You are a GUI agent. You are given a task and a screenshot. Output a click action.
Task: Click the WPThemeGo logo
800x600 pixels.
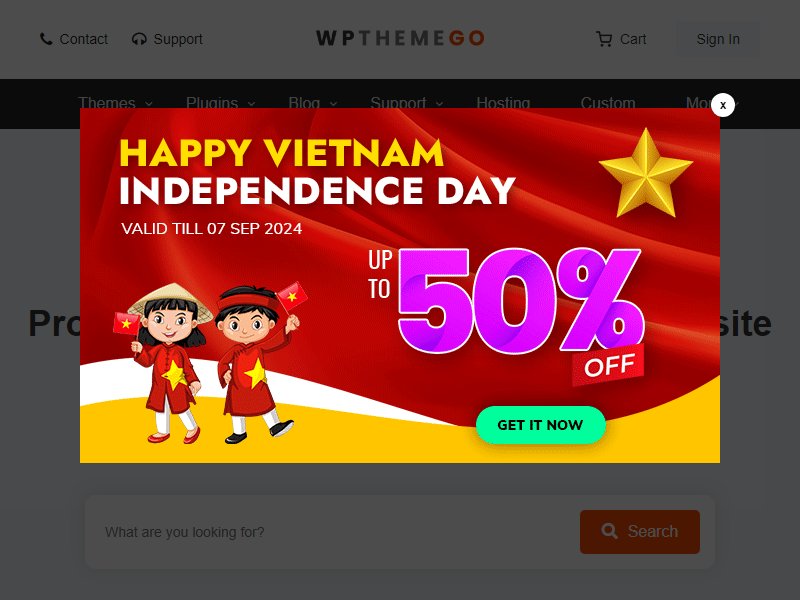tap(400, 38)
